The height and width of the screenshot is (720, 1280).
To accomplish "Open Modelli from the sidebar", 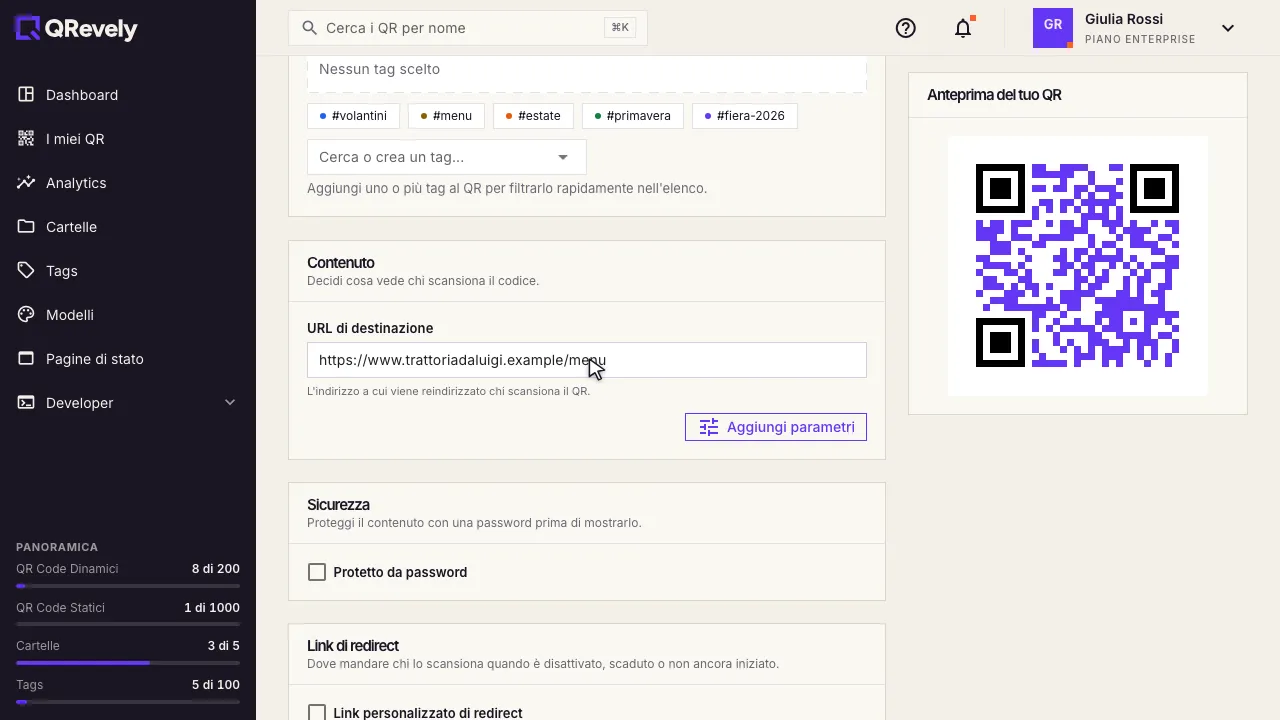I will [128, 315].
